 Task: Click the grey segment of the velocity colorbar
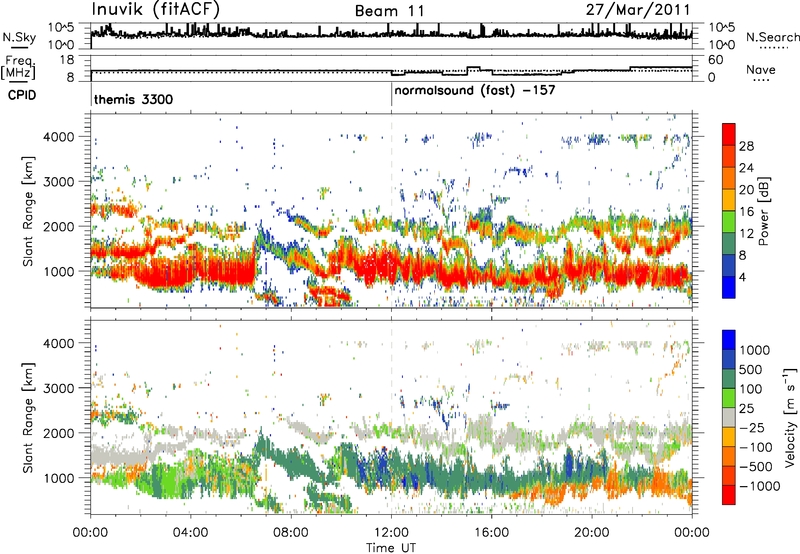pyautogui.click(x=729, y=418)
